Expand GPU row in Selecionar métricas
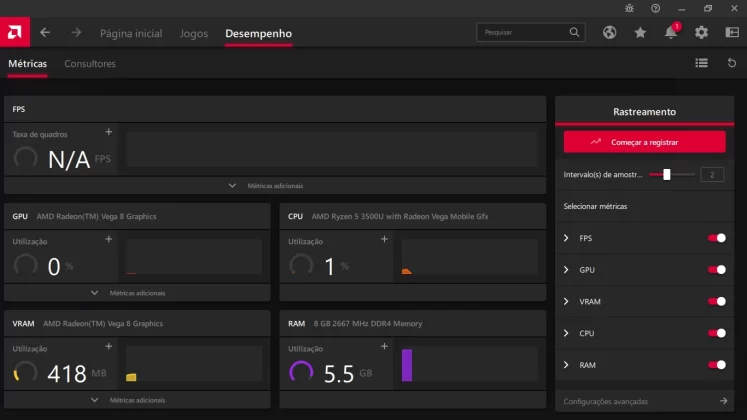Screen dimensions: 747x420 tap(566, 270)
